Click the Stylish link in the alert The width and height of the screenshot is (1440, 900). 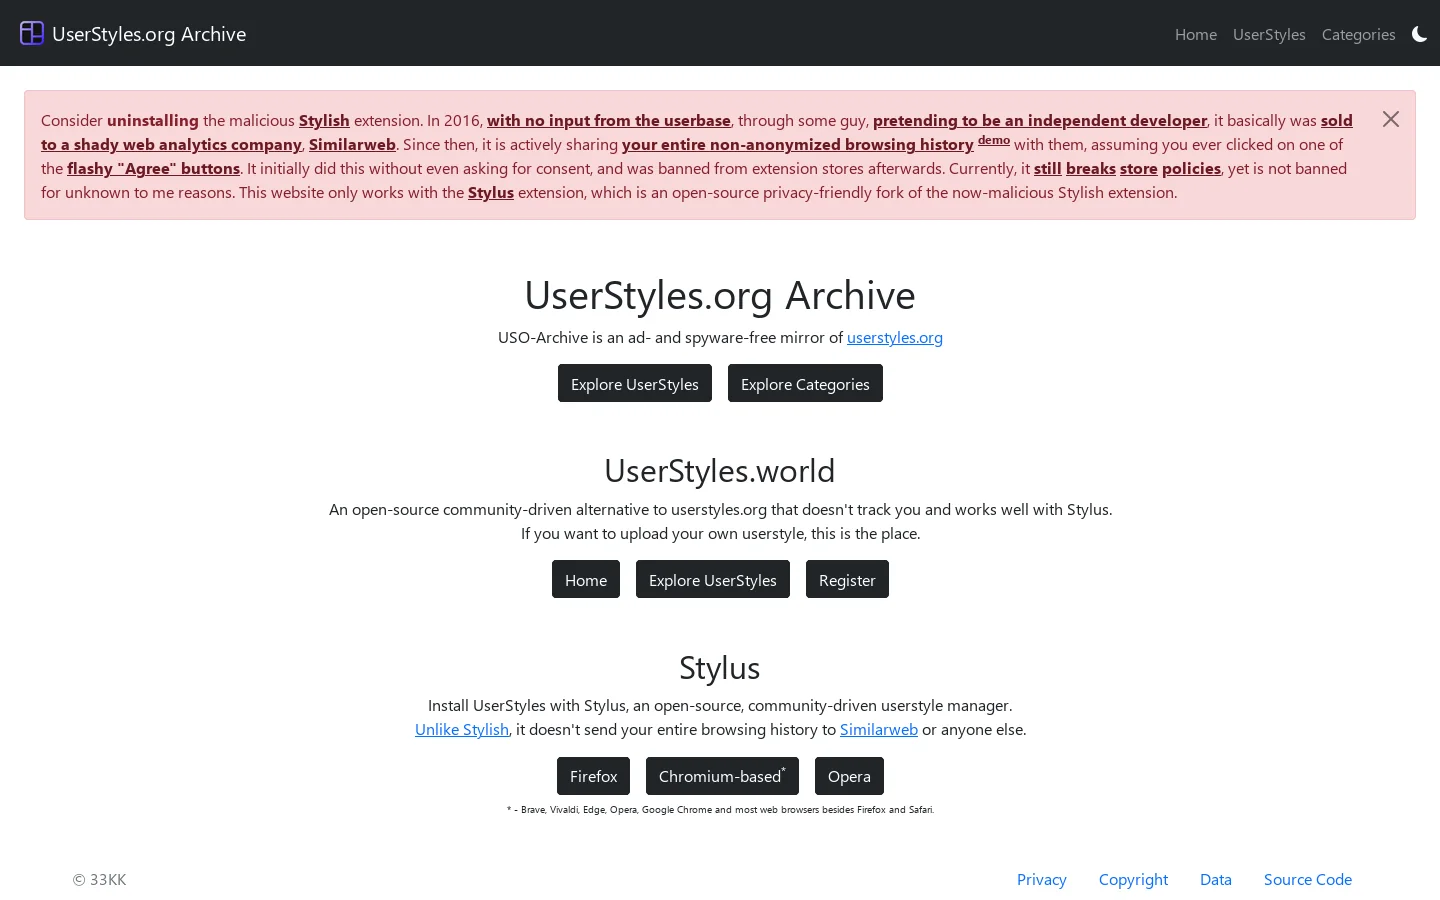[x=324, y=121]
